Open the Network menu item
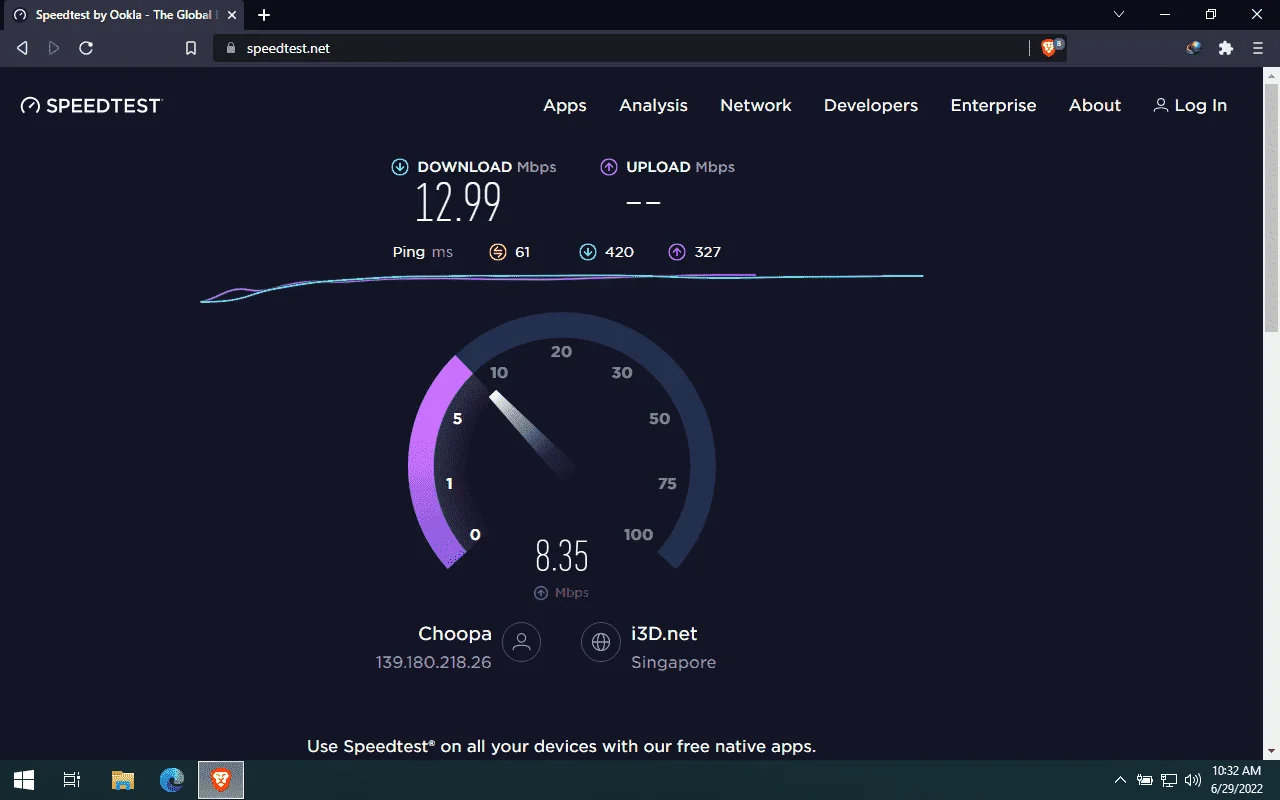The height and width of the screenshot is (800, 1280). click(756, 105)
